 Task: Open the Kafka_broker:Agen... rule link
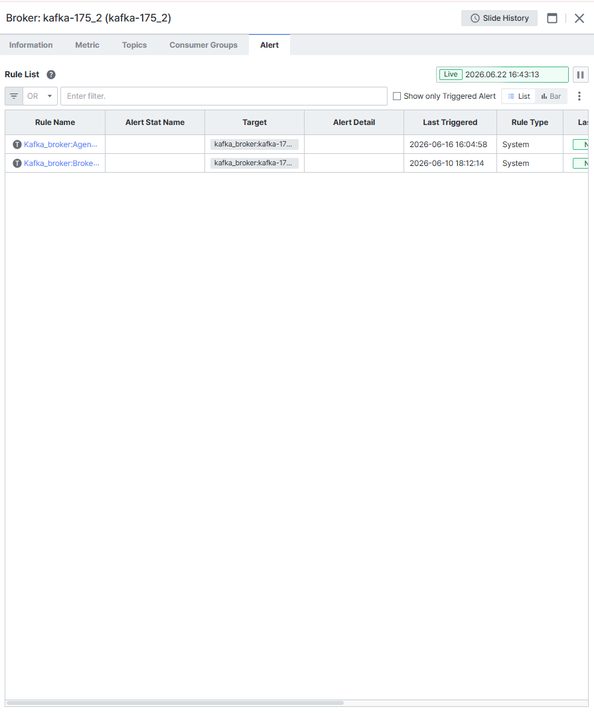click(x=60, y=145)
